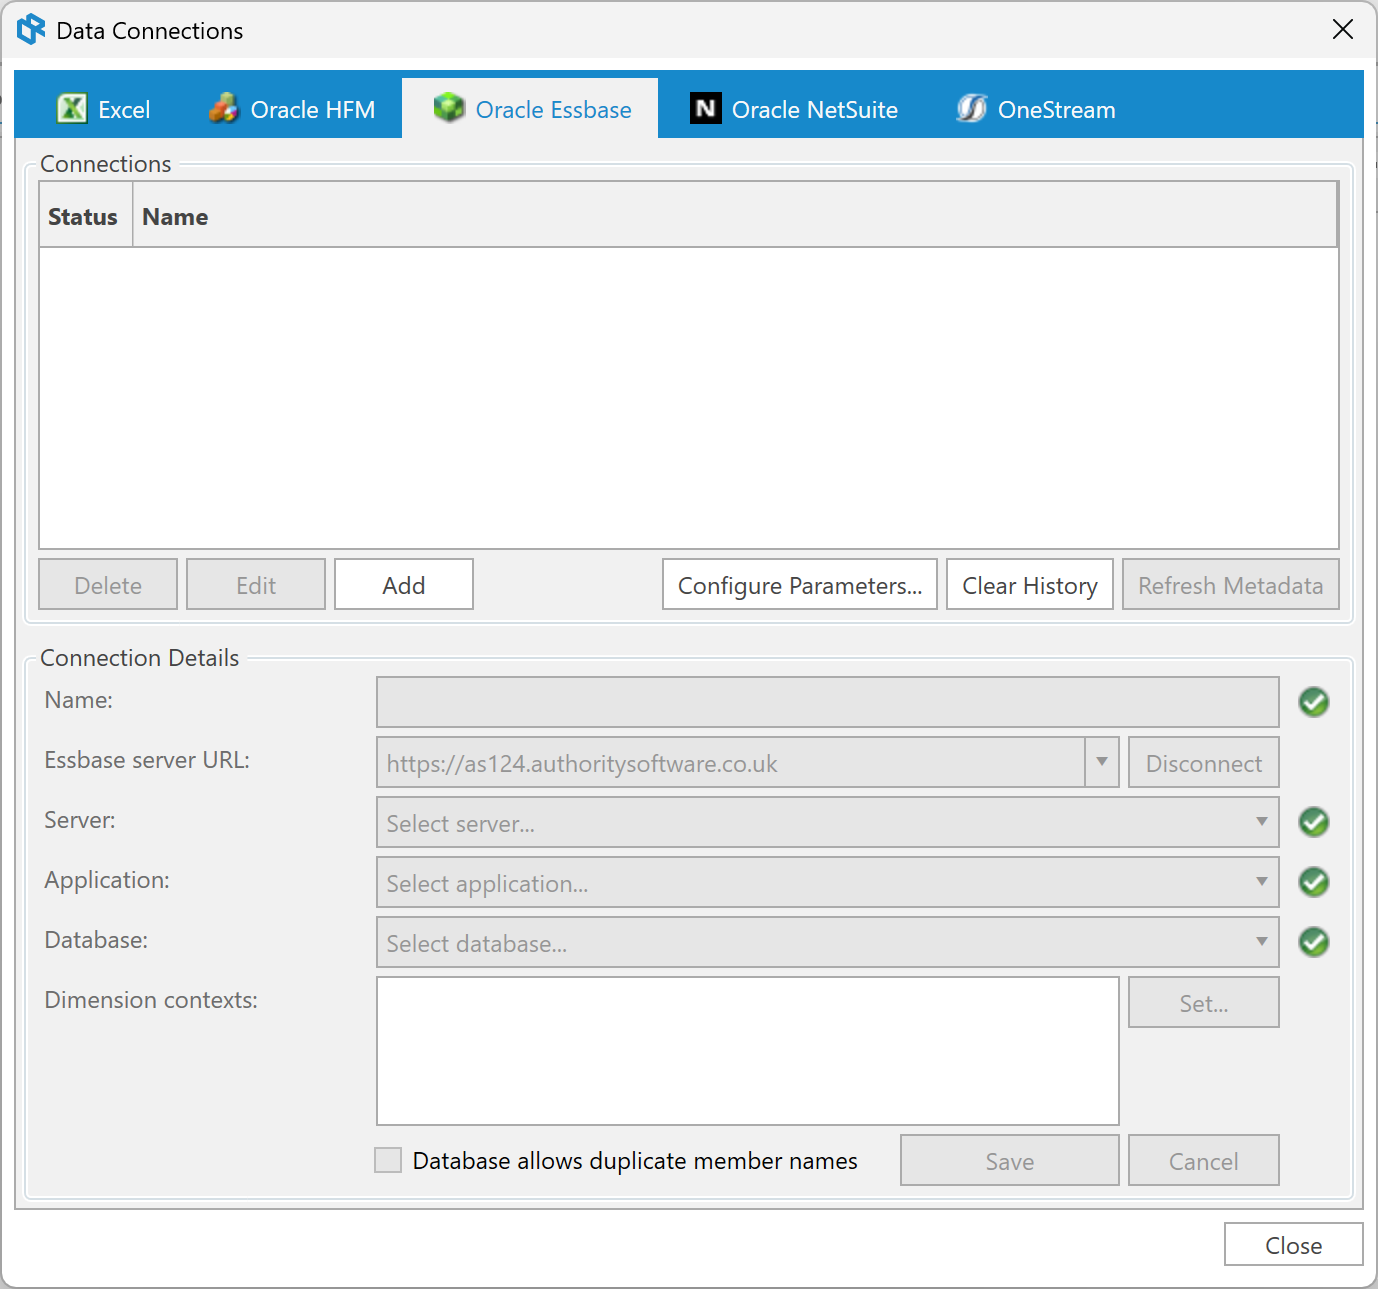This screenshot has width=1378, height=1289.
Task: Click the Oracle HFM cubes icon
Action: (x=224, y=108)
